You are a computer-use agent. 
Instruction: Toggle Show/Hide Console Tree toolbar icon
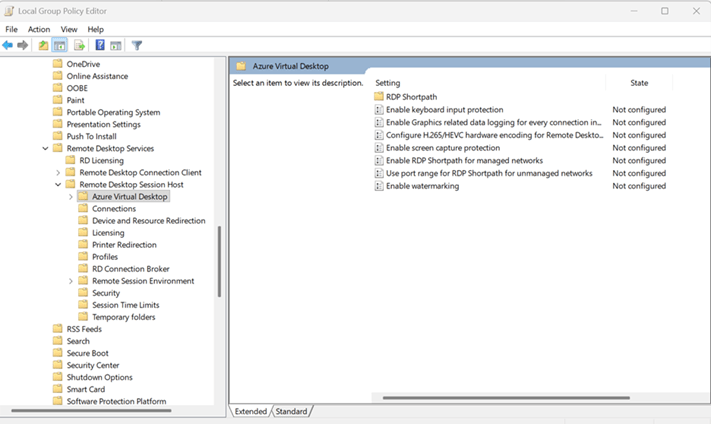pos(60,45)
